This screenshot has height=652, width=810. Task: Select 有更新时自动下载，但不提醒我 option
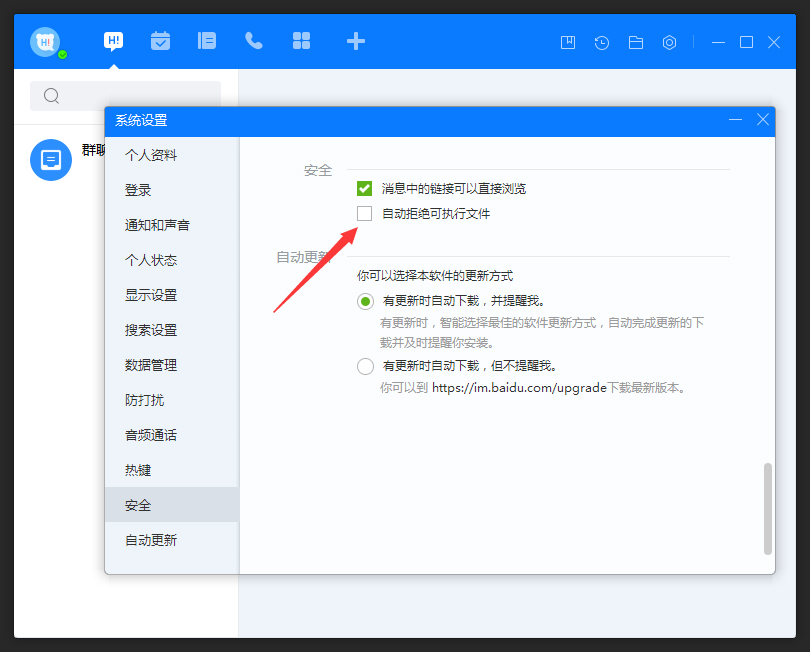pos(365,366)
